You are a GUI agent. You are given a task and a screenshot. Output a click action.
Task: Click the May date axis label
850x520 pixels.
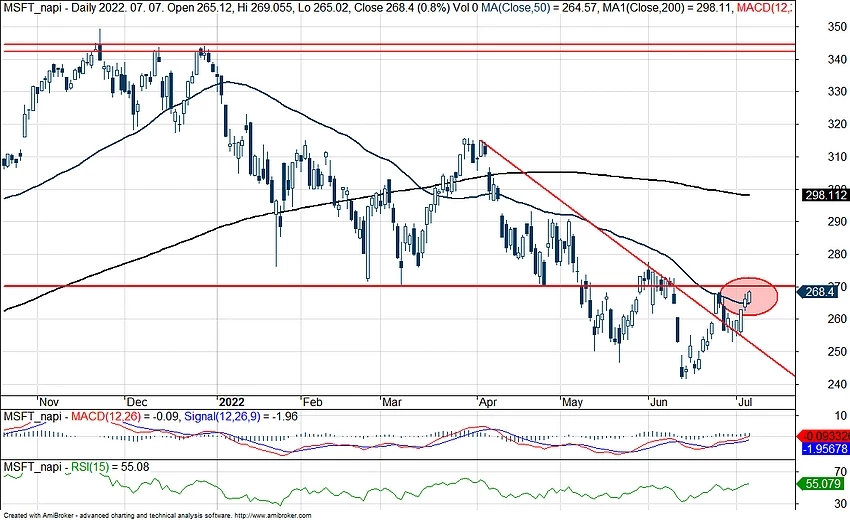[572, 402]
